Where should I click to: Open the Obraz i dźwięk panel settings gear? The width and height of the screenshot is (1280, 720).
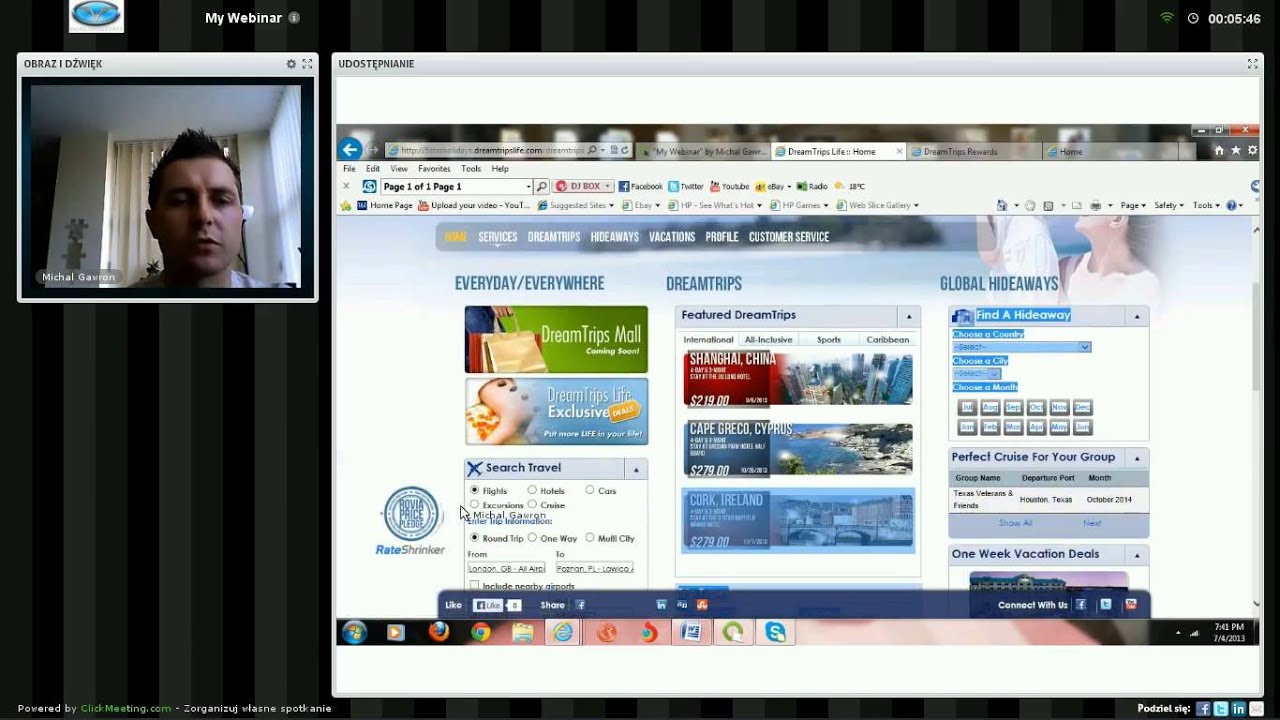point(291,64)
